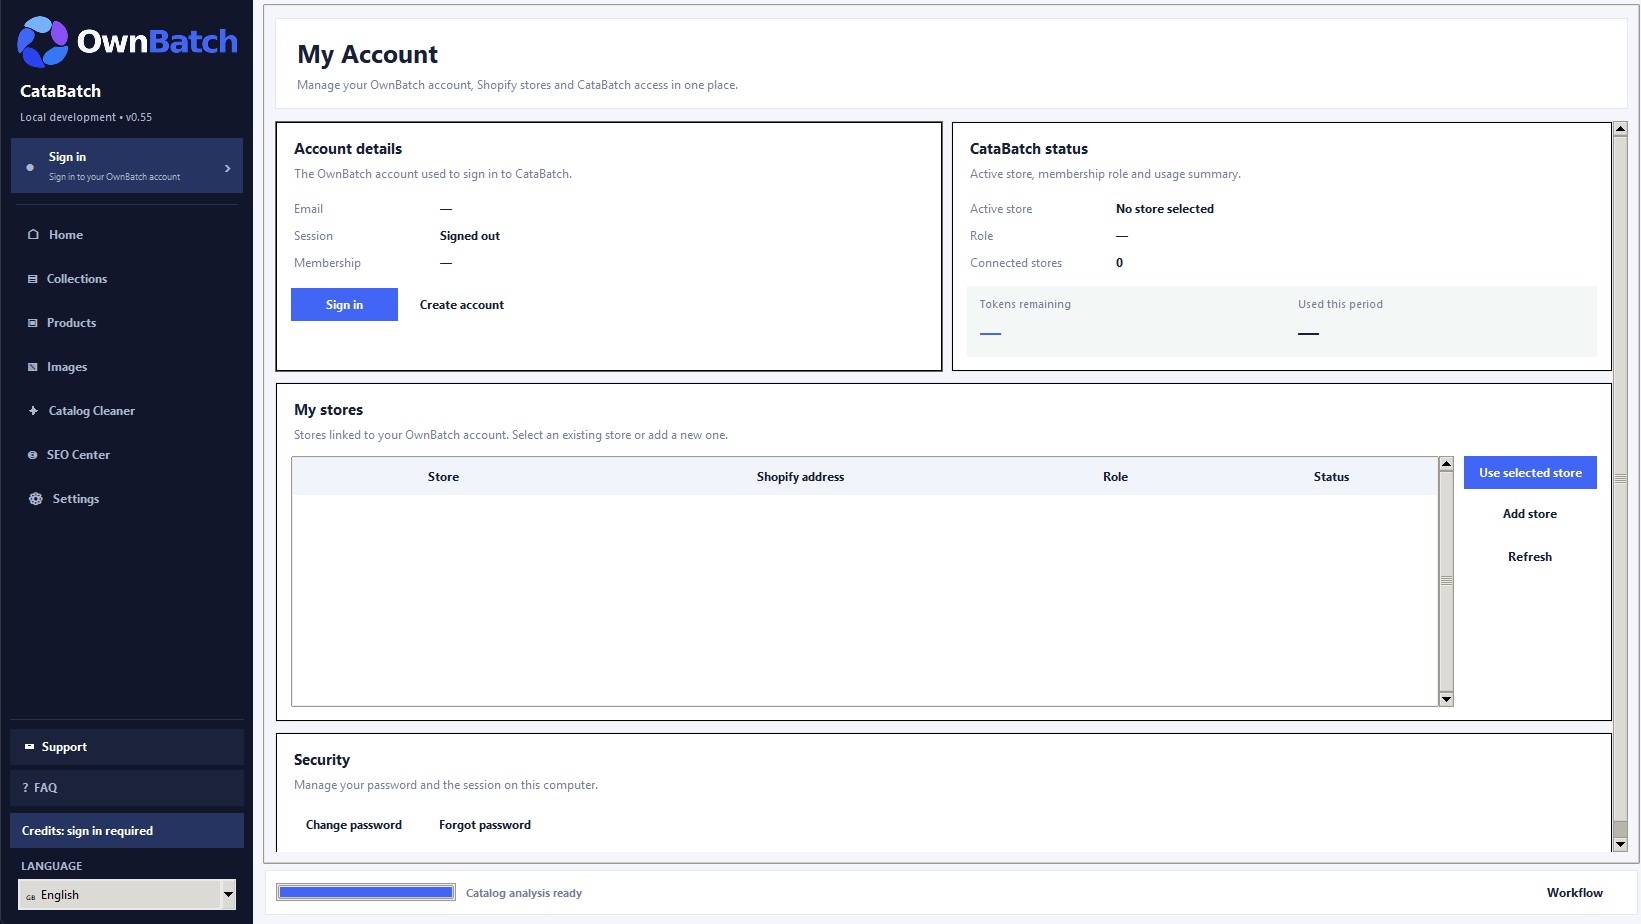1641x924 pixels.
Task: Click the Store column header
Action: [443, 477]
